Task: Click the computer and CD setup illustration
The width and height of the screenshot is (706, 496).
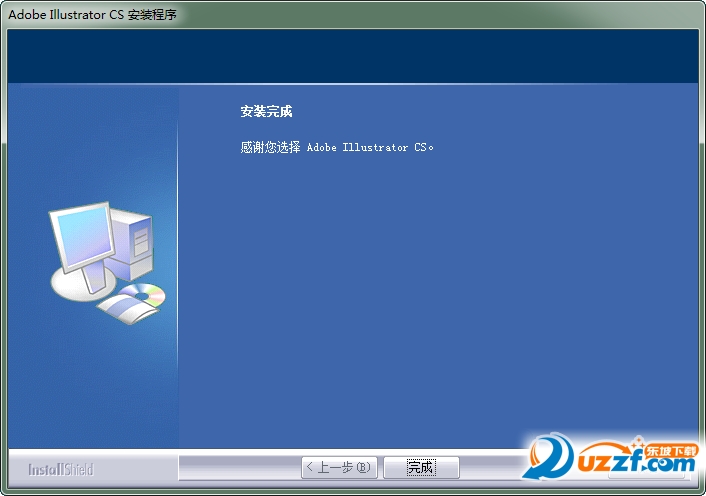Action: [x=107, y=263]
